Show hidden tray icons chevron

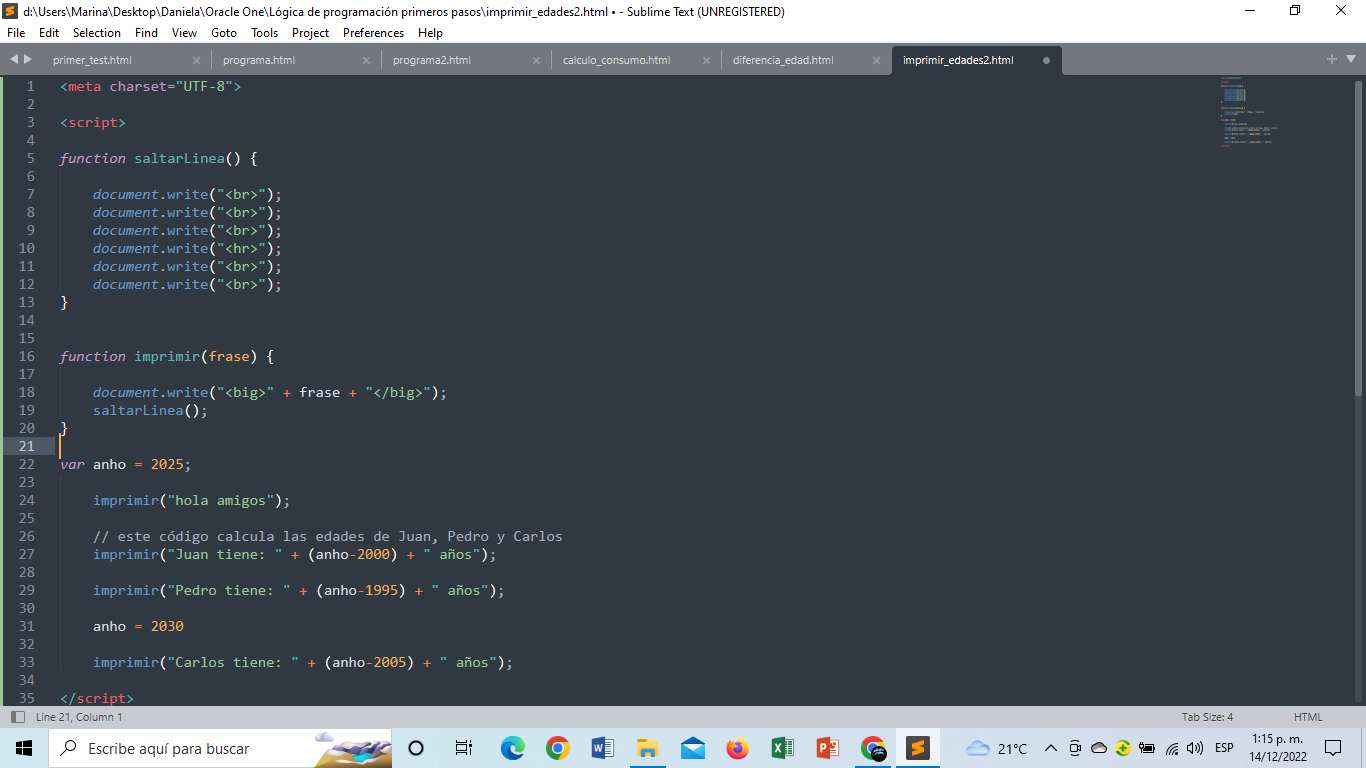click(x=1051, y=748)
